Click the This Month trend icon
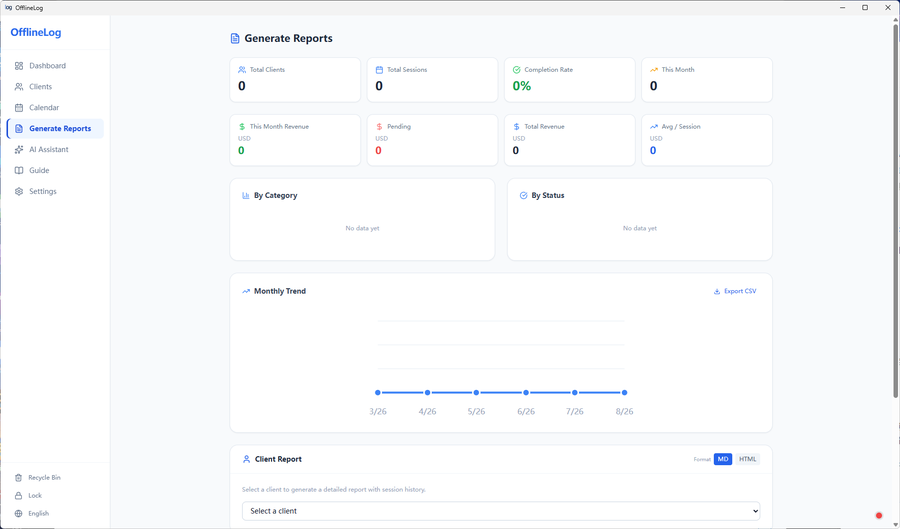Screen dimensions: 900x529 point(653,69)
